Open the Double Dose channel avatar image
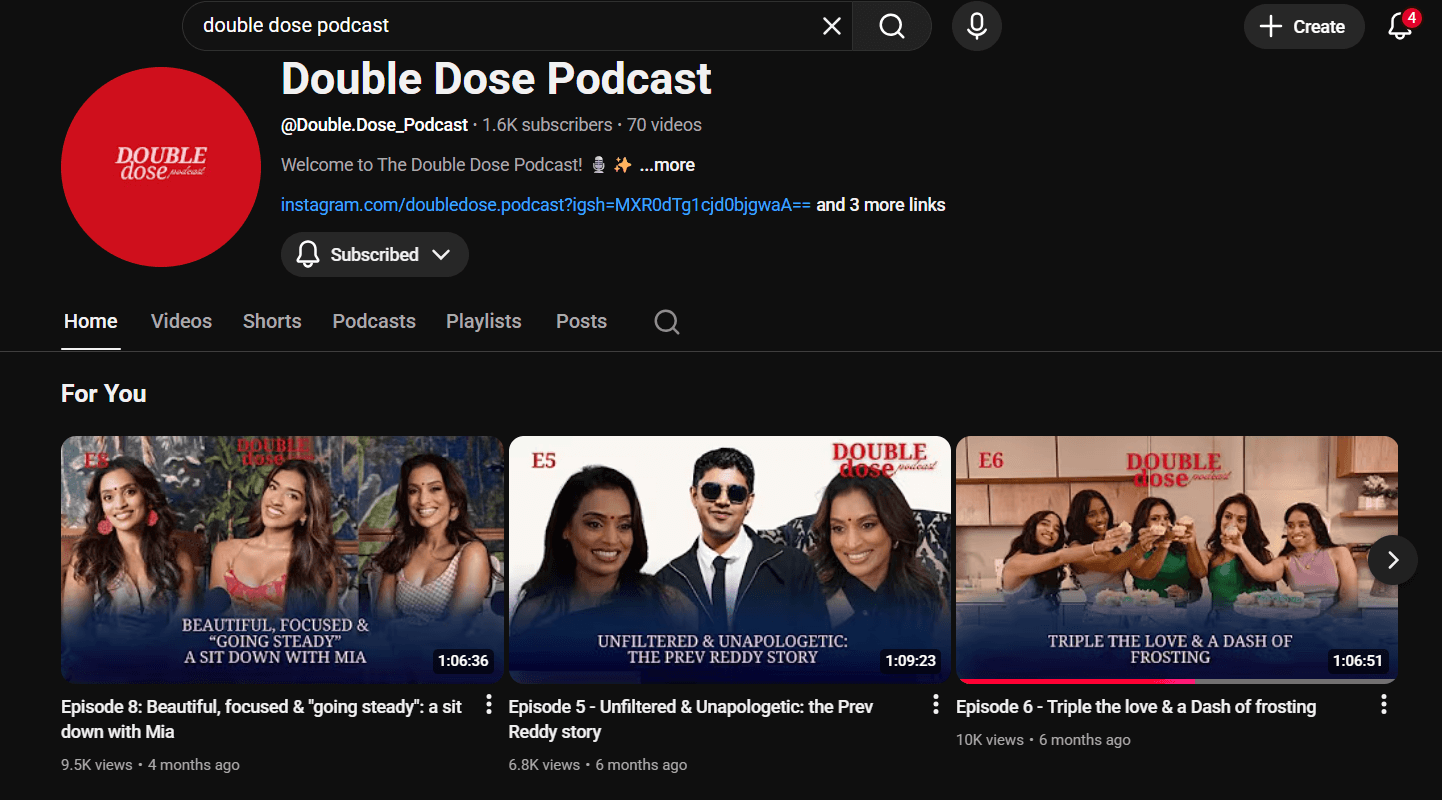Image resolution: width=1442 pixels, height=800 pixels. click(x=161, y=167)
